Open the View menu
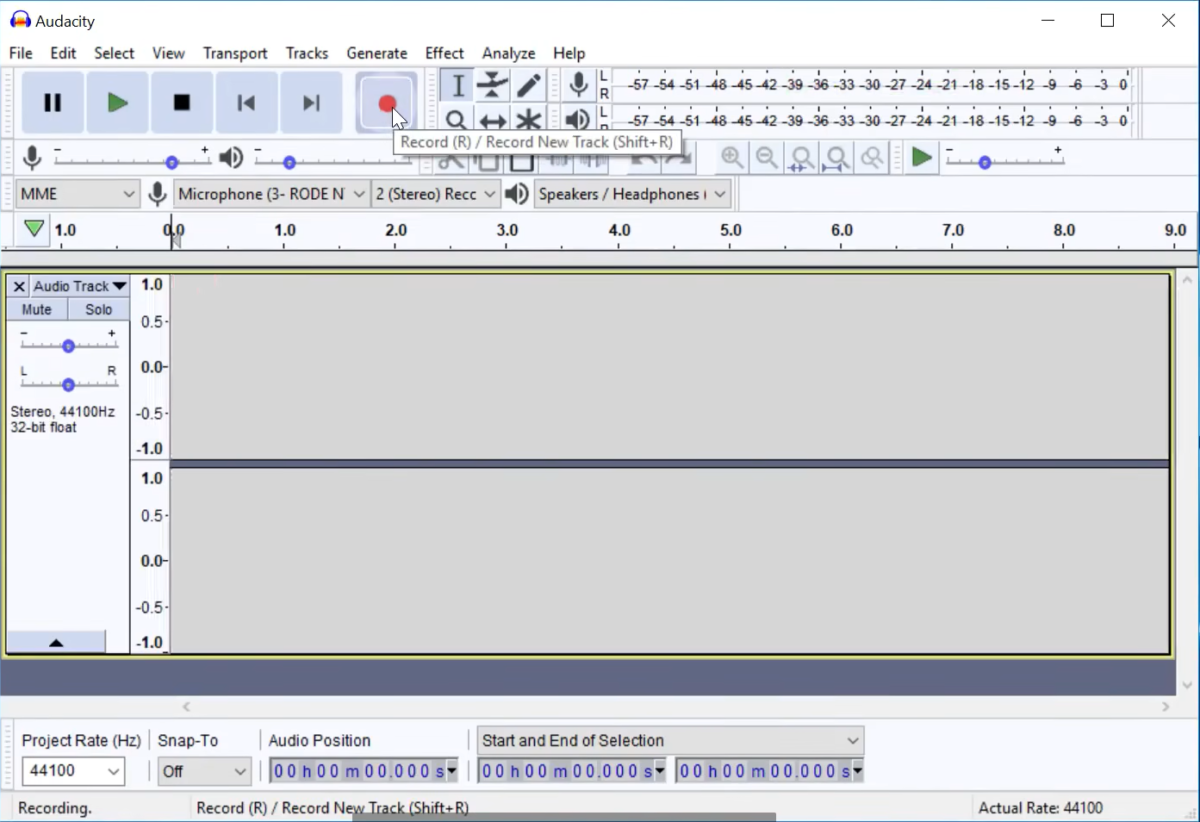This screenshot has height=822, width=1200. (168, 53)
